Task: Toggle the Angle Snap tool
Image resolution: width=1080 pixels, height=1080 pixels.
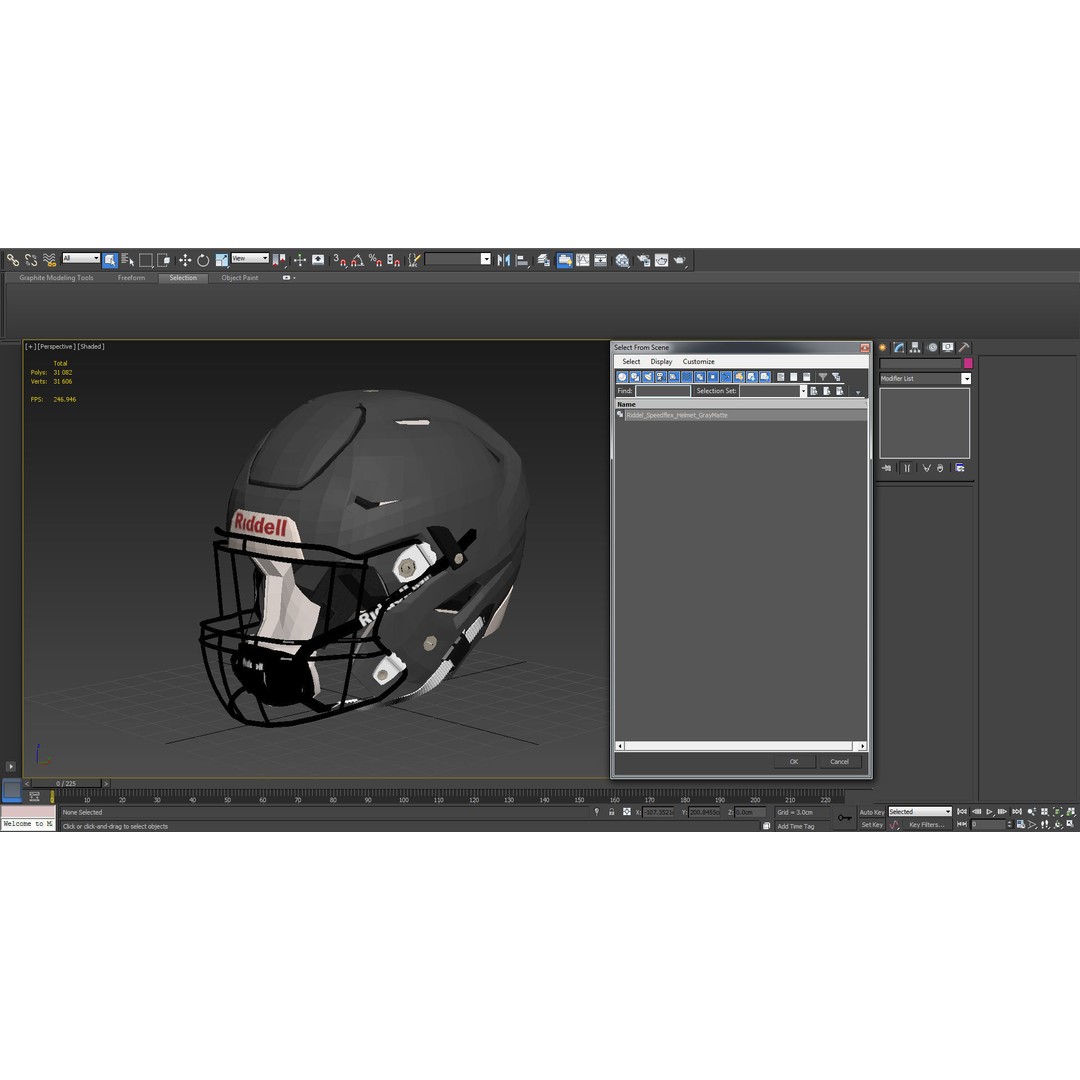Action: tap(357, 260)
